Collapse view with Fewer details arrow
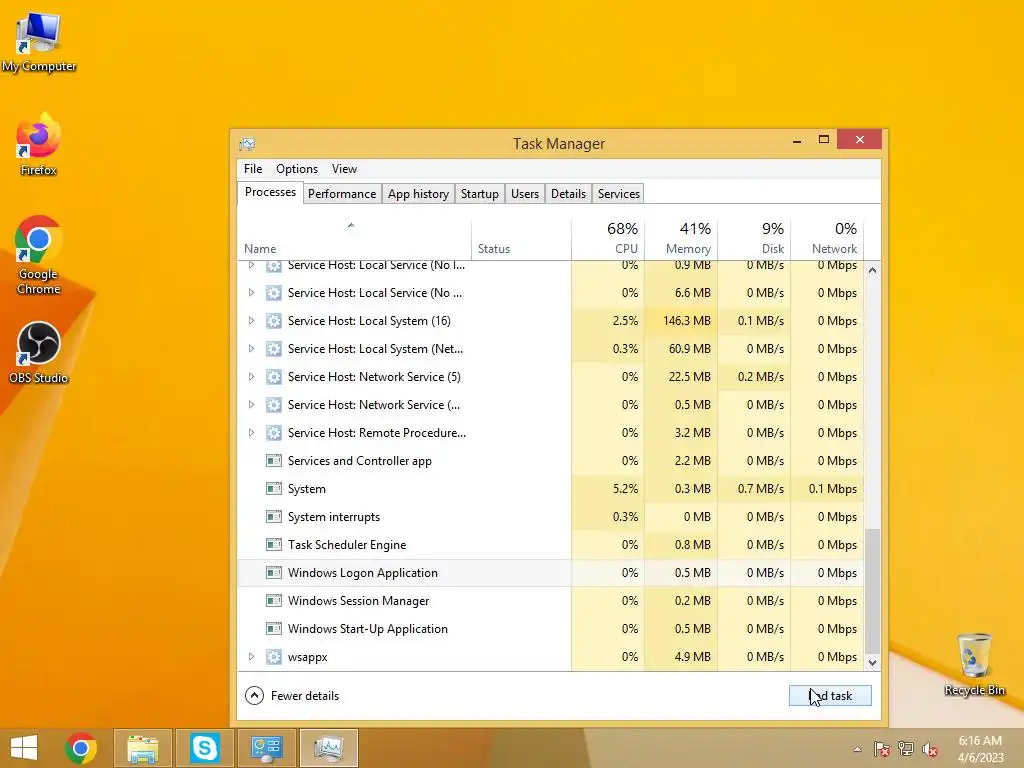Screen dimensions: 1024x768 pyautogui.click(x=254, y=696)
